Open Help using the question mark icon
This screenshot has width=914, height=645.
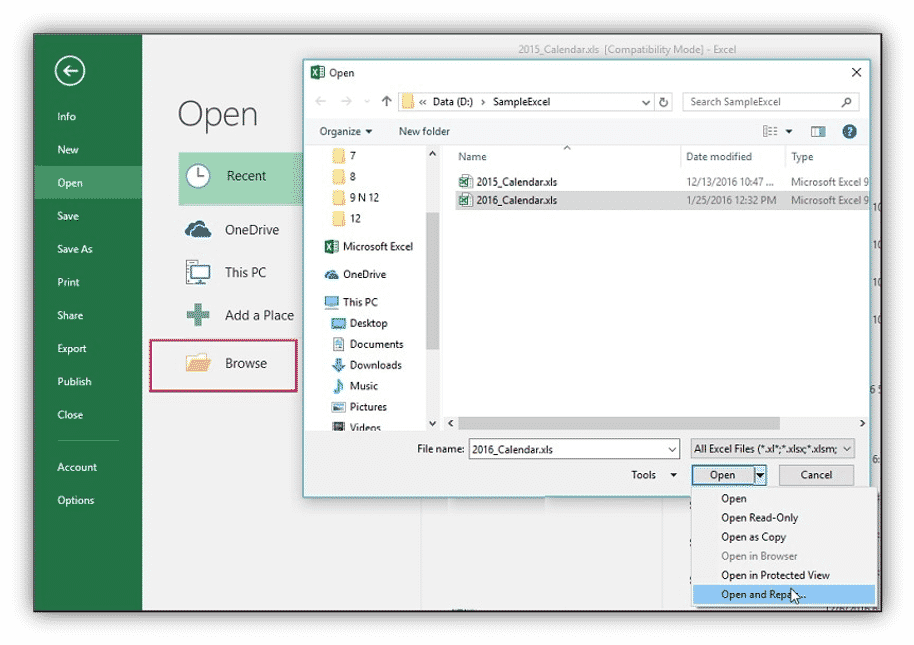(849, 131)
